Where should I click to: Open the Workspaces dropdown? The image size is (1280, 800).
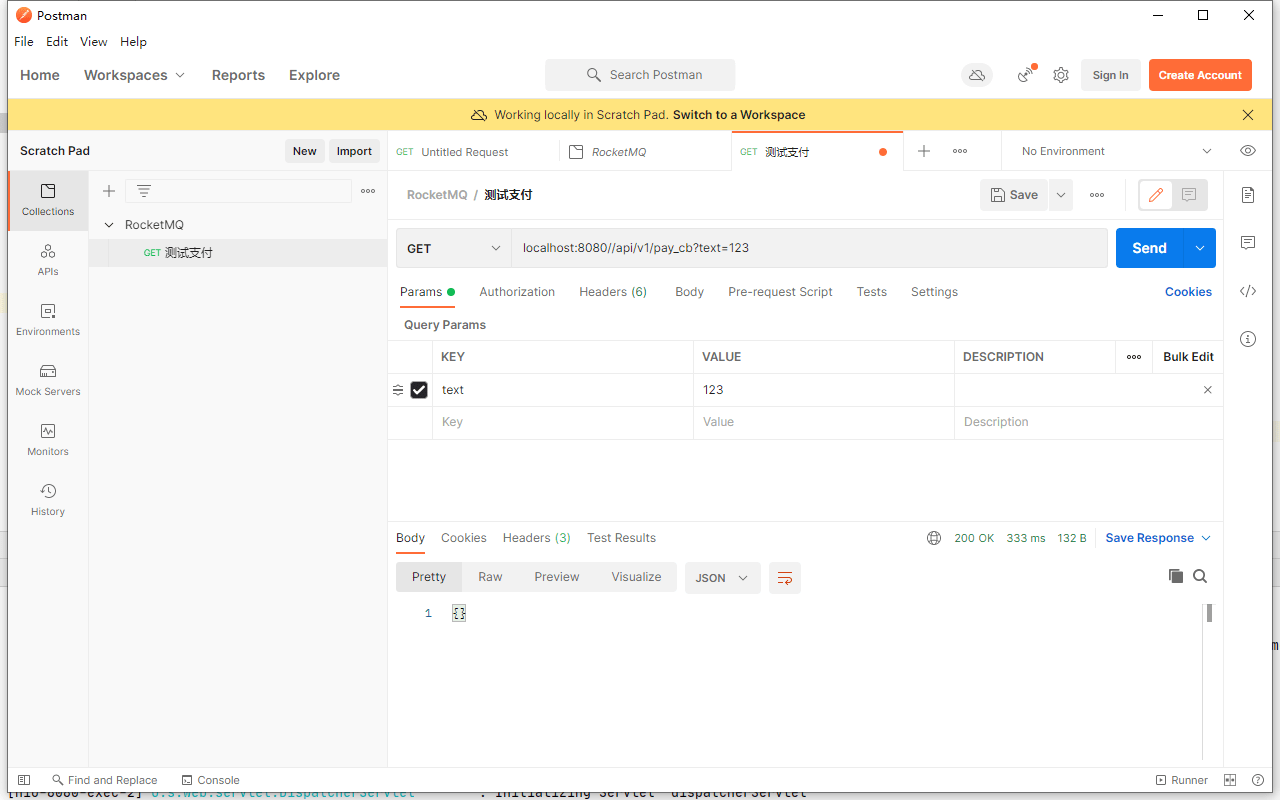(x=135, y=75)
